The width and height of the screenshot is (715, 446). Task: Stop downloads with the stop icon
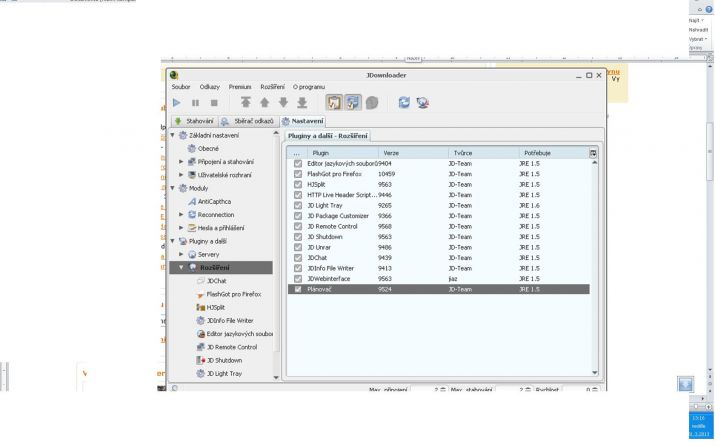214,103
